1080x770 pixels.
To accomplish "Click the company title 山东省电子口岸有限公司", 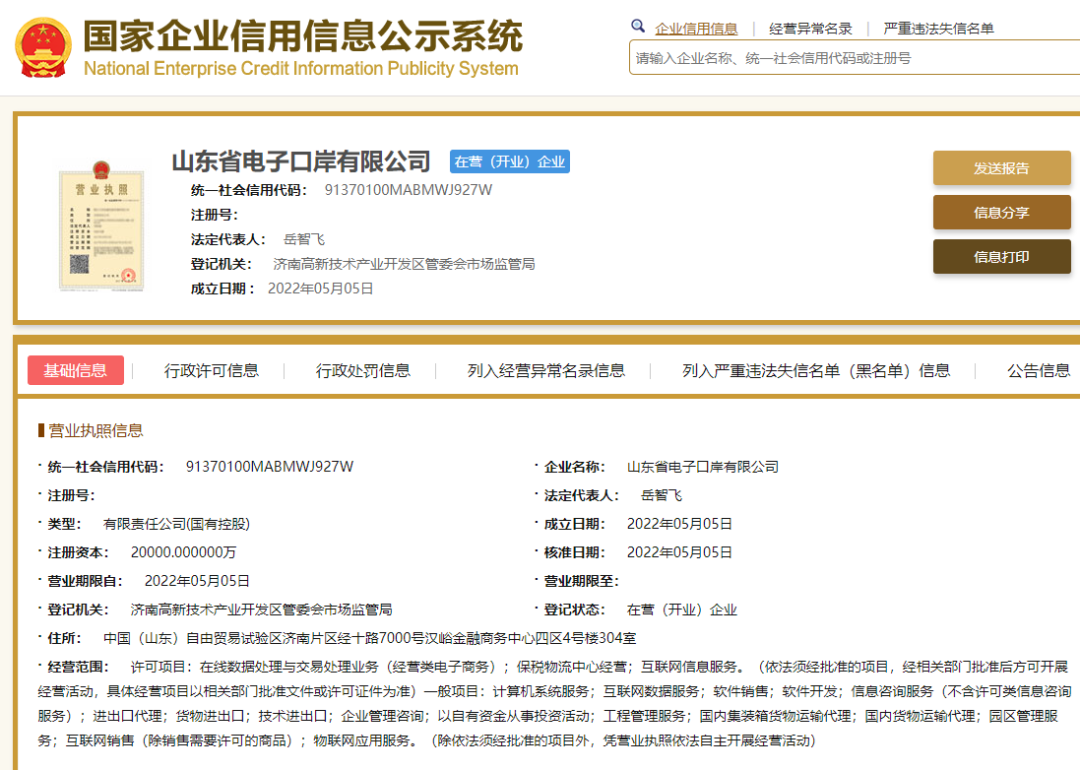I will pos(301,162).
